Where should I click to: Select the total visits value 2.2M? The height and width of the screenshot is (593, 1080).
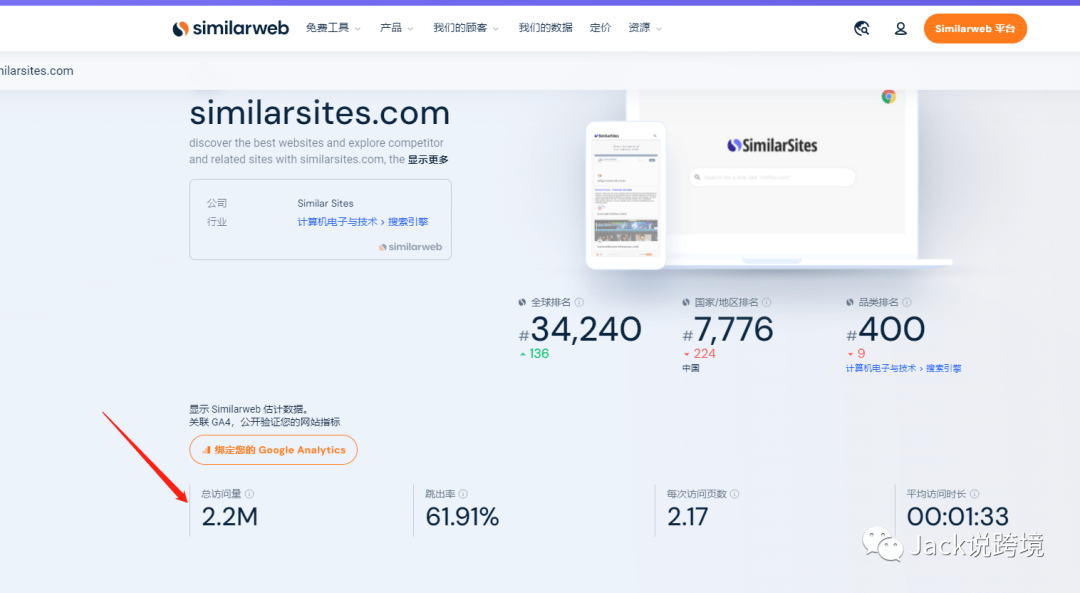(x=230, y=517)
